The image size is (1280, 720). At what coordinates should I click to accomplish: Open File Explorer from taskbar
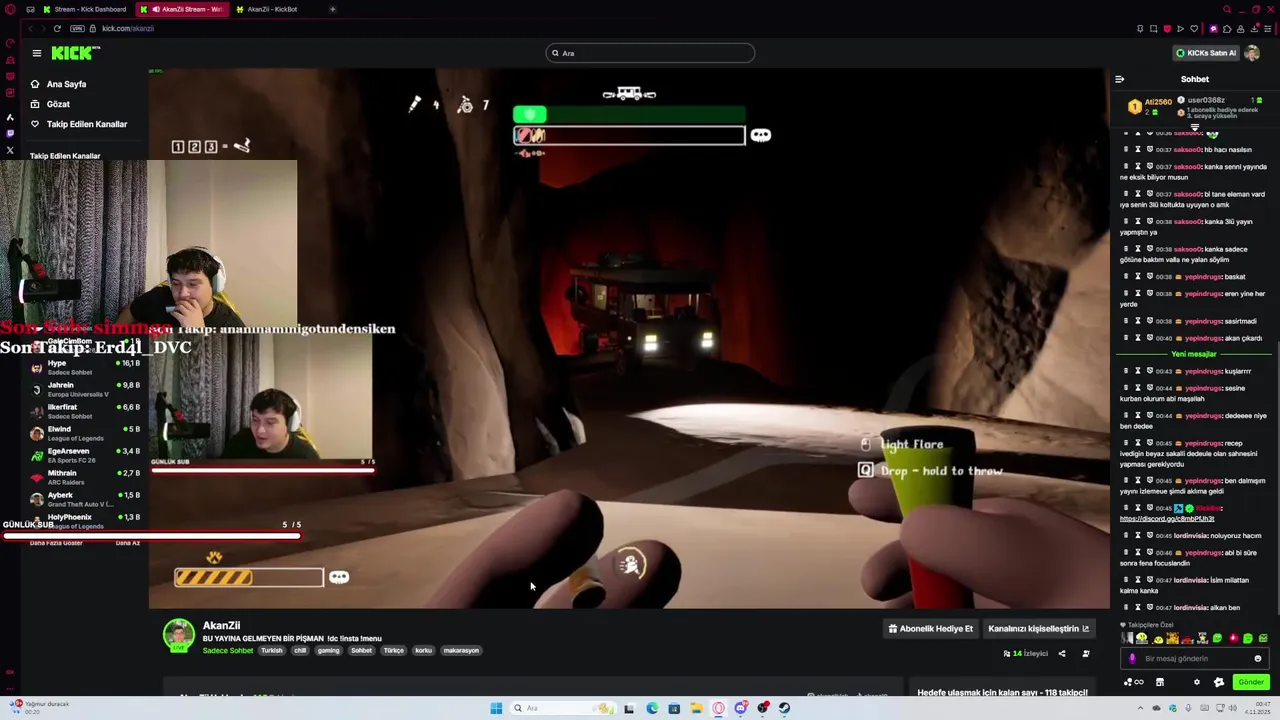pos(696,709)
